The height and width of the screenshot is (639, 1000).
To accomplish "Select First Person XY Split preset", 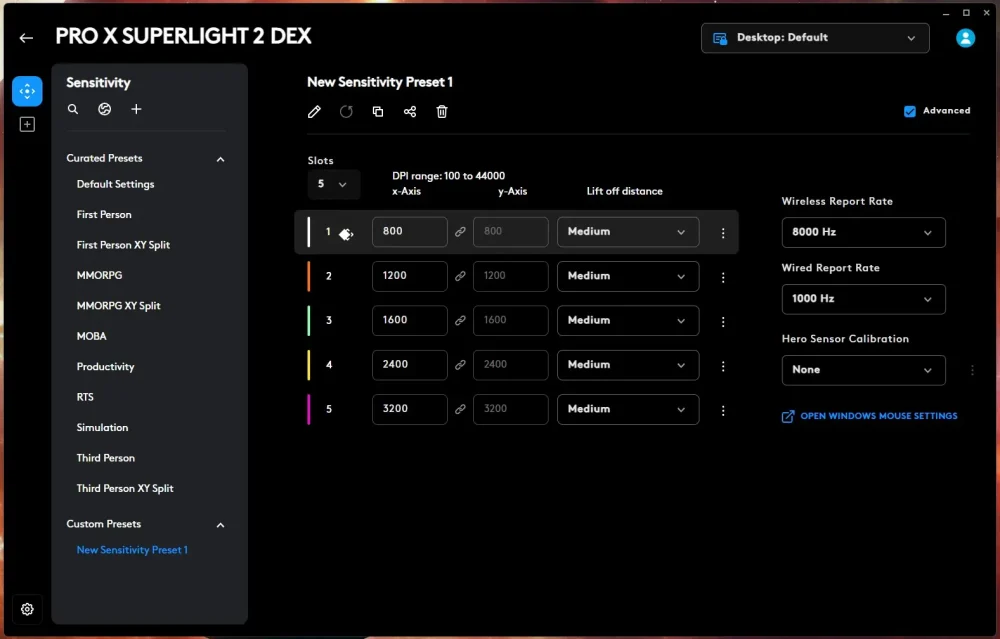I will coord(123,245).
